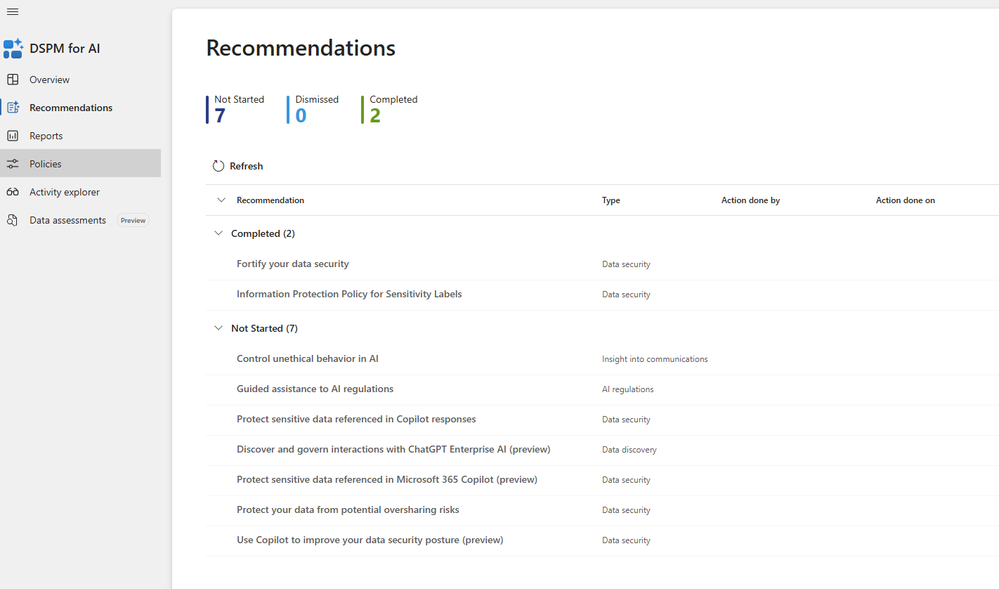Open Control unethical behavior in AI
The image size is (999, 589).
point(307,359)
